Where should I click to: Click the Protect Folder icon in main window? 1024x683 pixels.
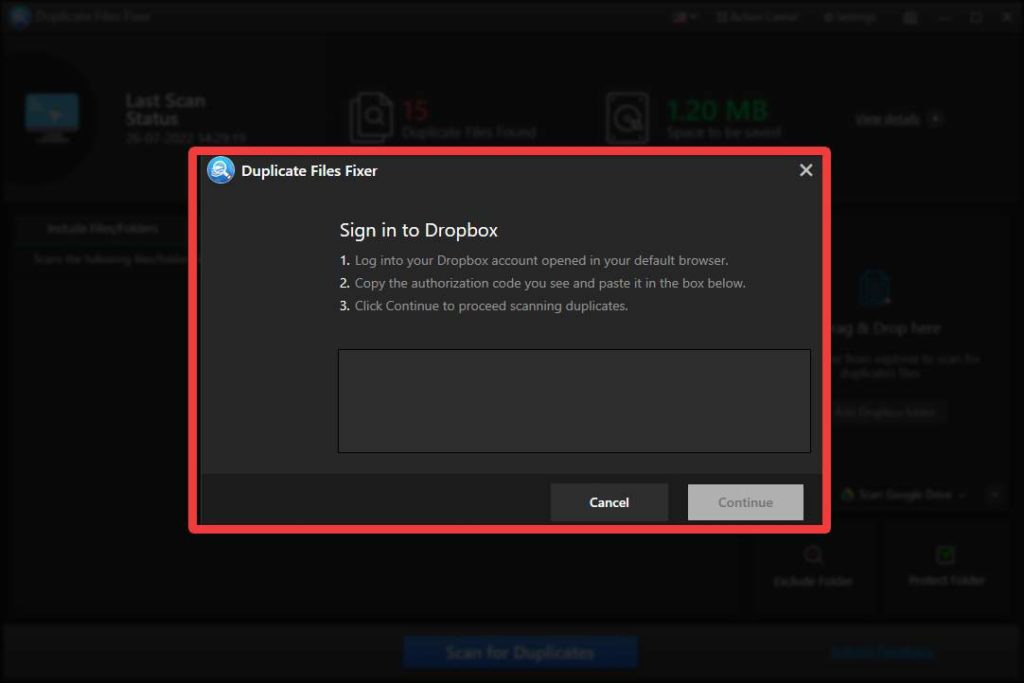coord(946,556)
